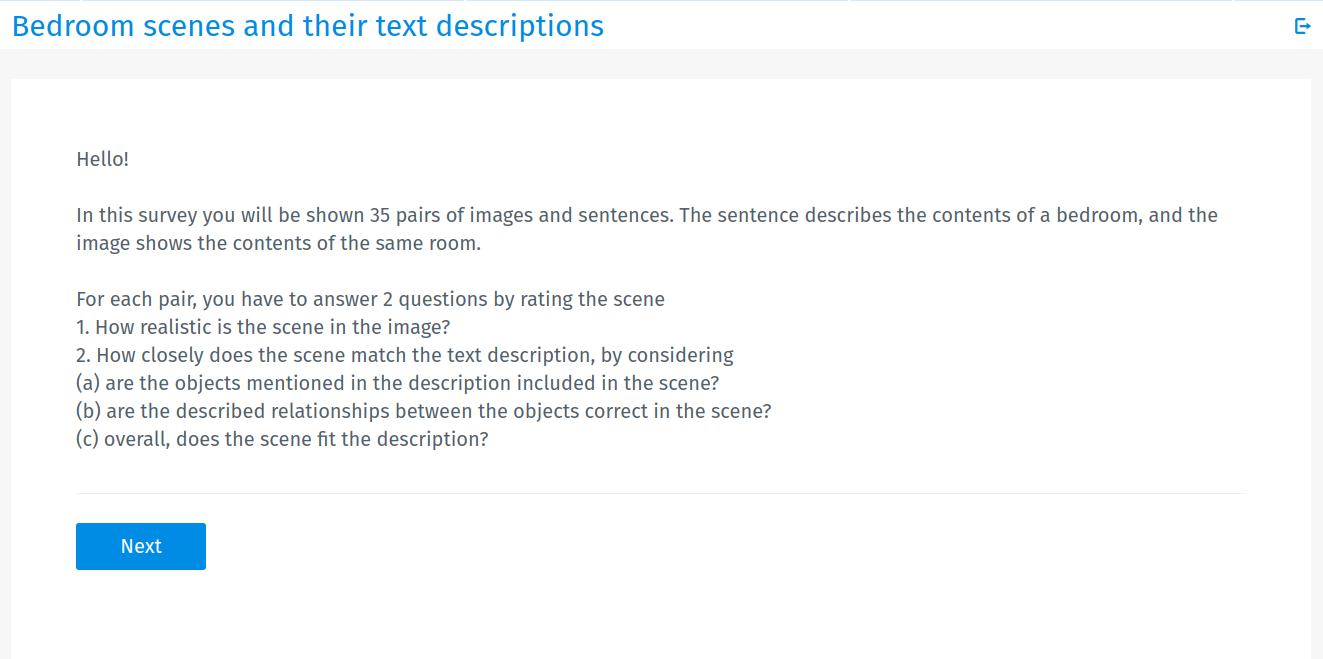Click the Next button
This screenshot has height=659, width=1323.
pos(141,546)
